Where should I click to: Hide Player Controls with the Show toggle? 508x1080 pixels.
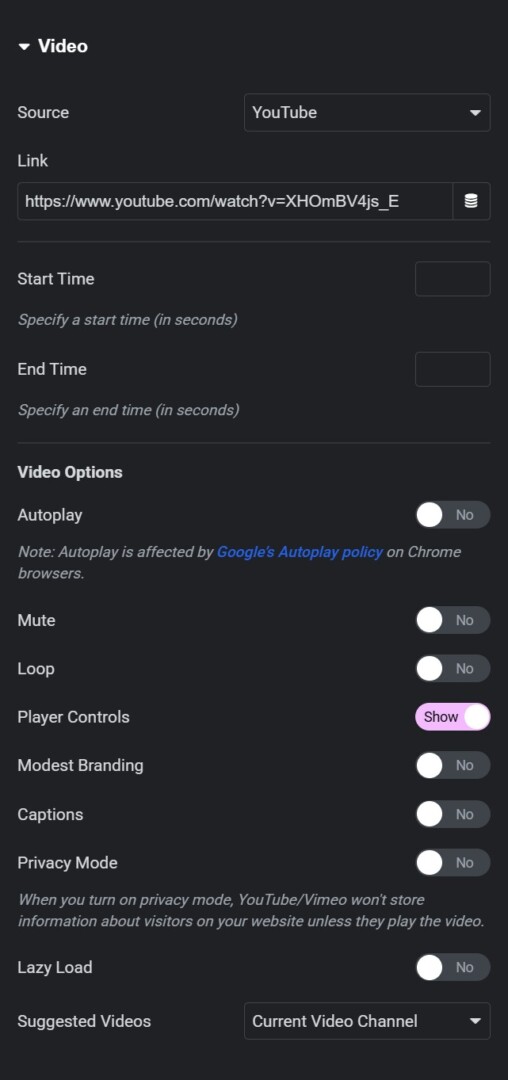pos(452,717)
